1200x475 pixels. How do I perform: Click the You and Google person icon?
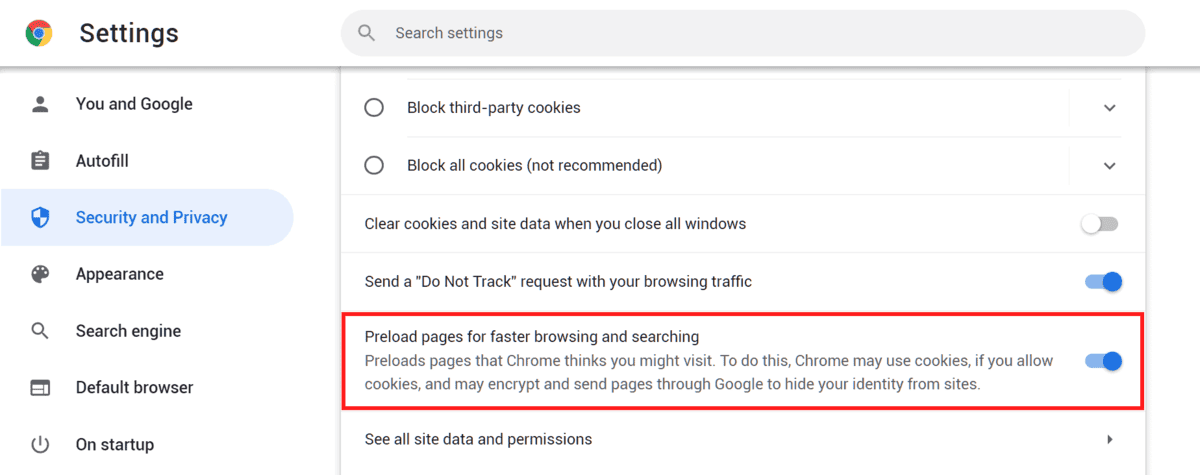tap(40, 104)
